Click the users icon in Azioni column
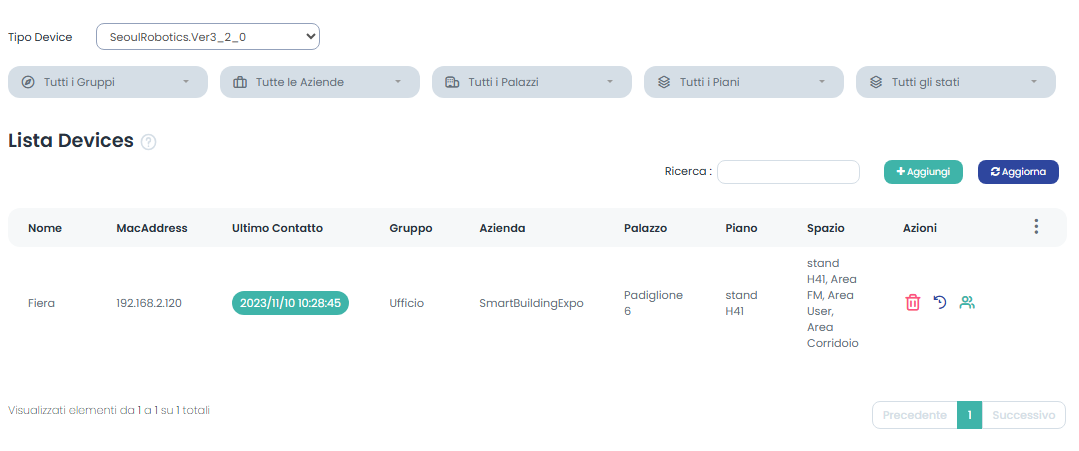Screen dimensions: 1079x451 [967, 302]
